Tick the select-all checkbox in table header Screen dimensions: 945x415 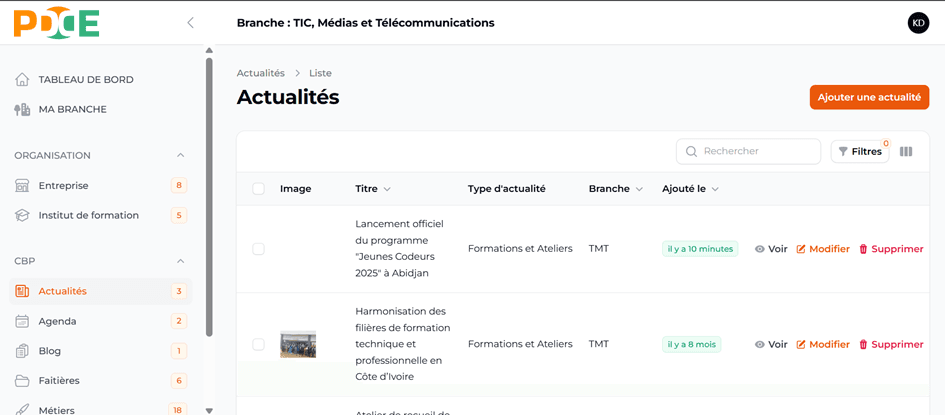tap(258, 189)
